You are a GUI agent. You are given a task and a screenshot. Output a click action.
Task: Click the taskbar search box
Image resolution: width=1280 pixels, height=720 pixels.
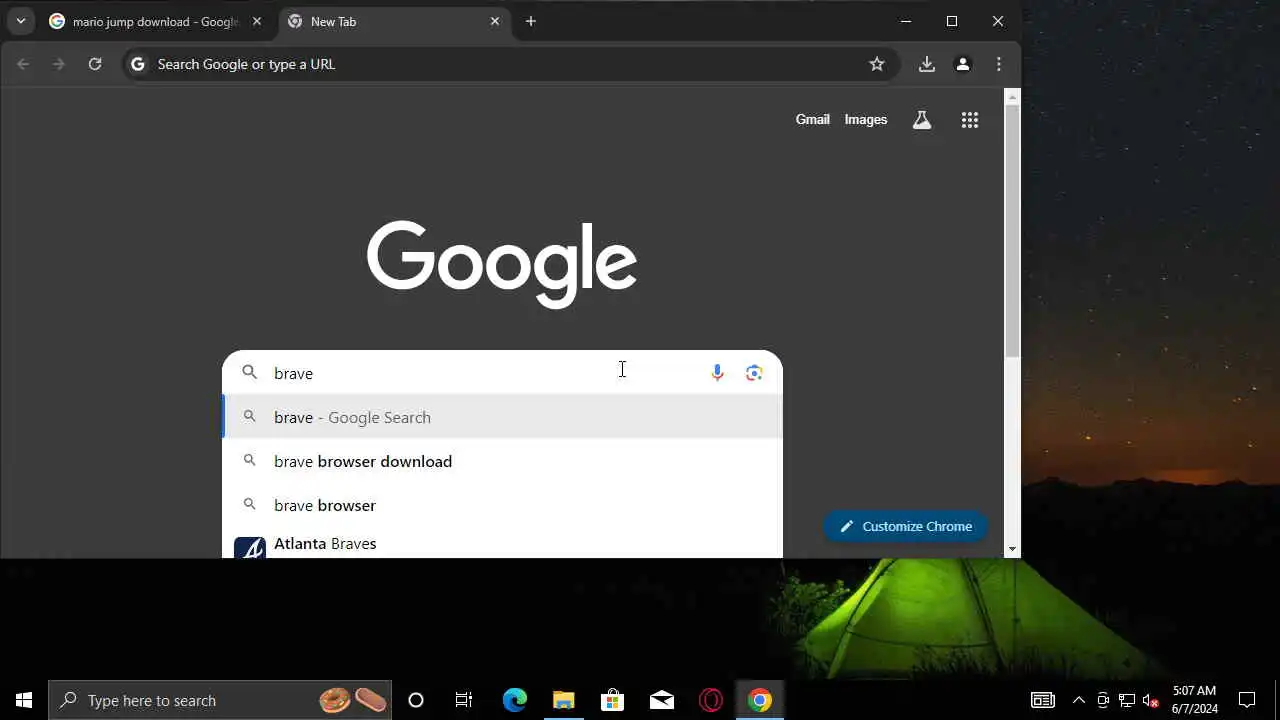[x=220, y=700]
